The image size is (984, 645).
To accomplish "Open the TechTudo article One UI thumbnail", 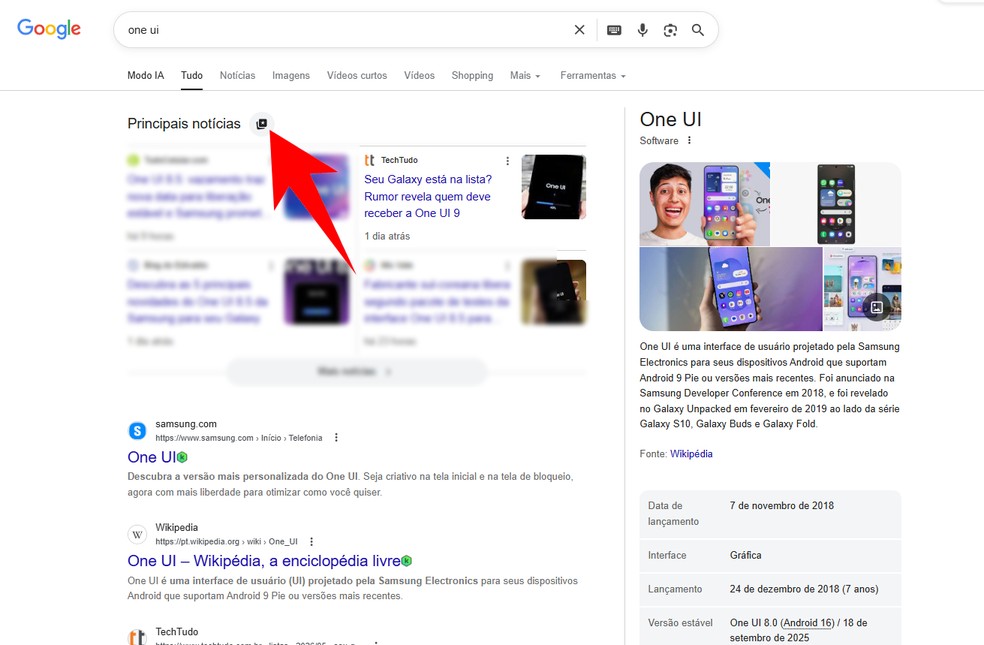I will (553, 187).
